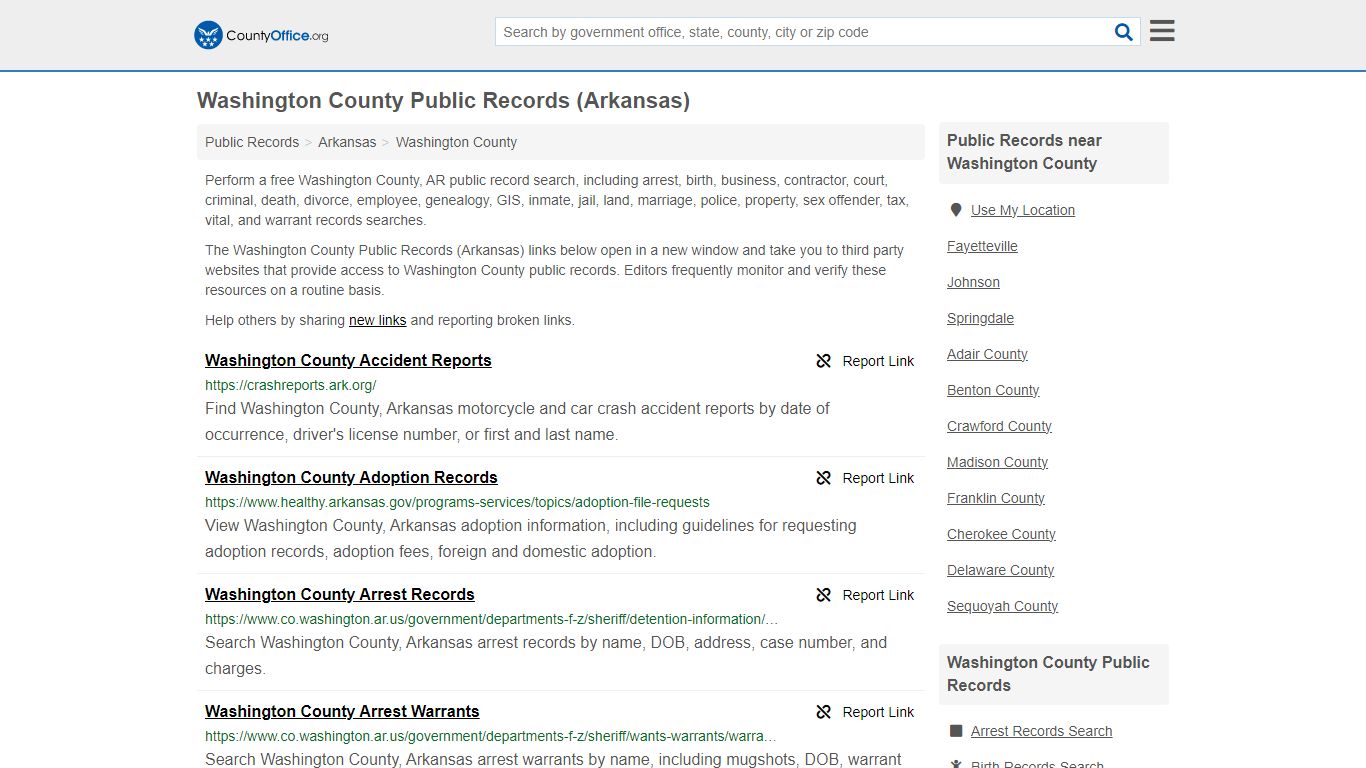Click the Arrest Records Search square icon
Image resolution: width=1366 pixels, height=768 pixels.
(x=956, y=731)
